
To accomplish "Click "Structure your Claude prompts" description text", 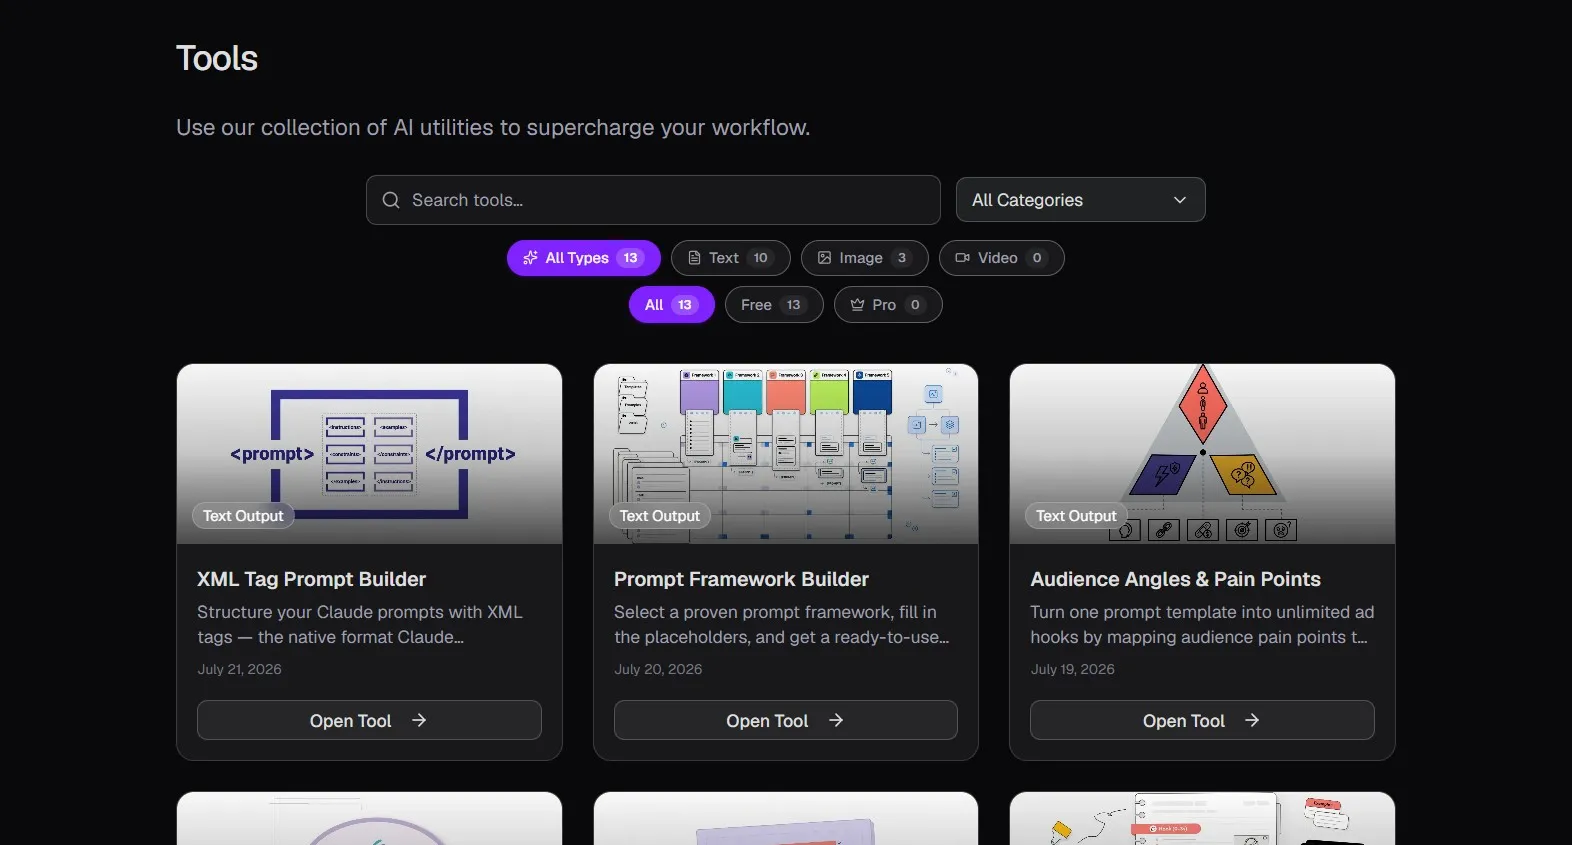I will tap(360, 624).
